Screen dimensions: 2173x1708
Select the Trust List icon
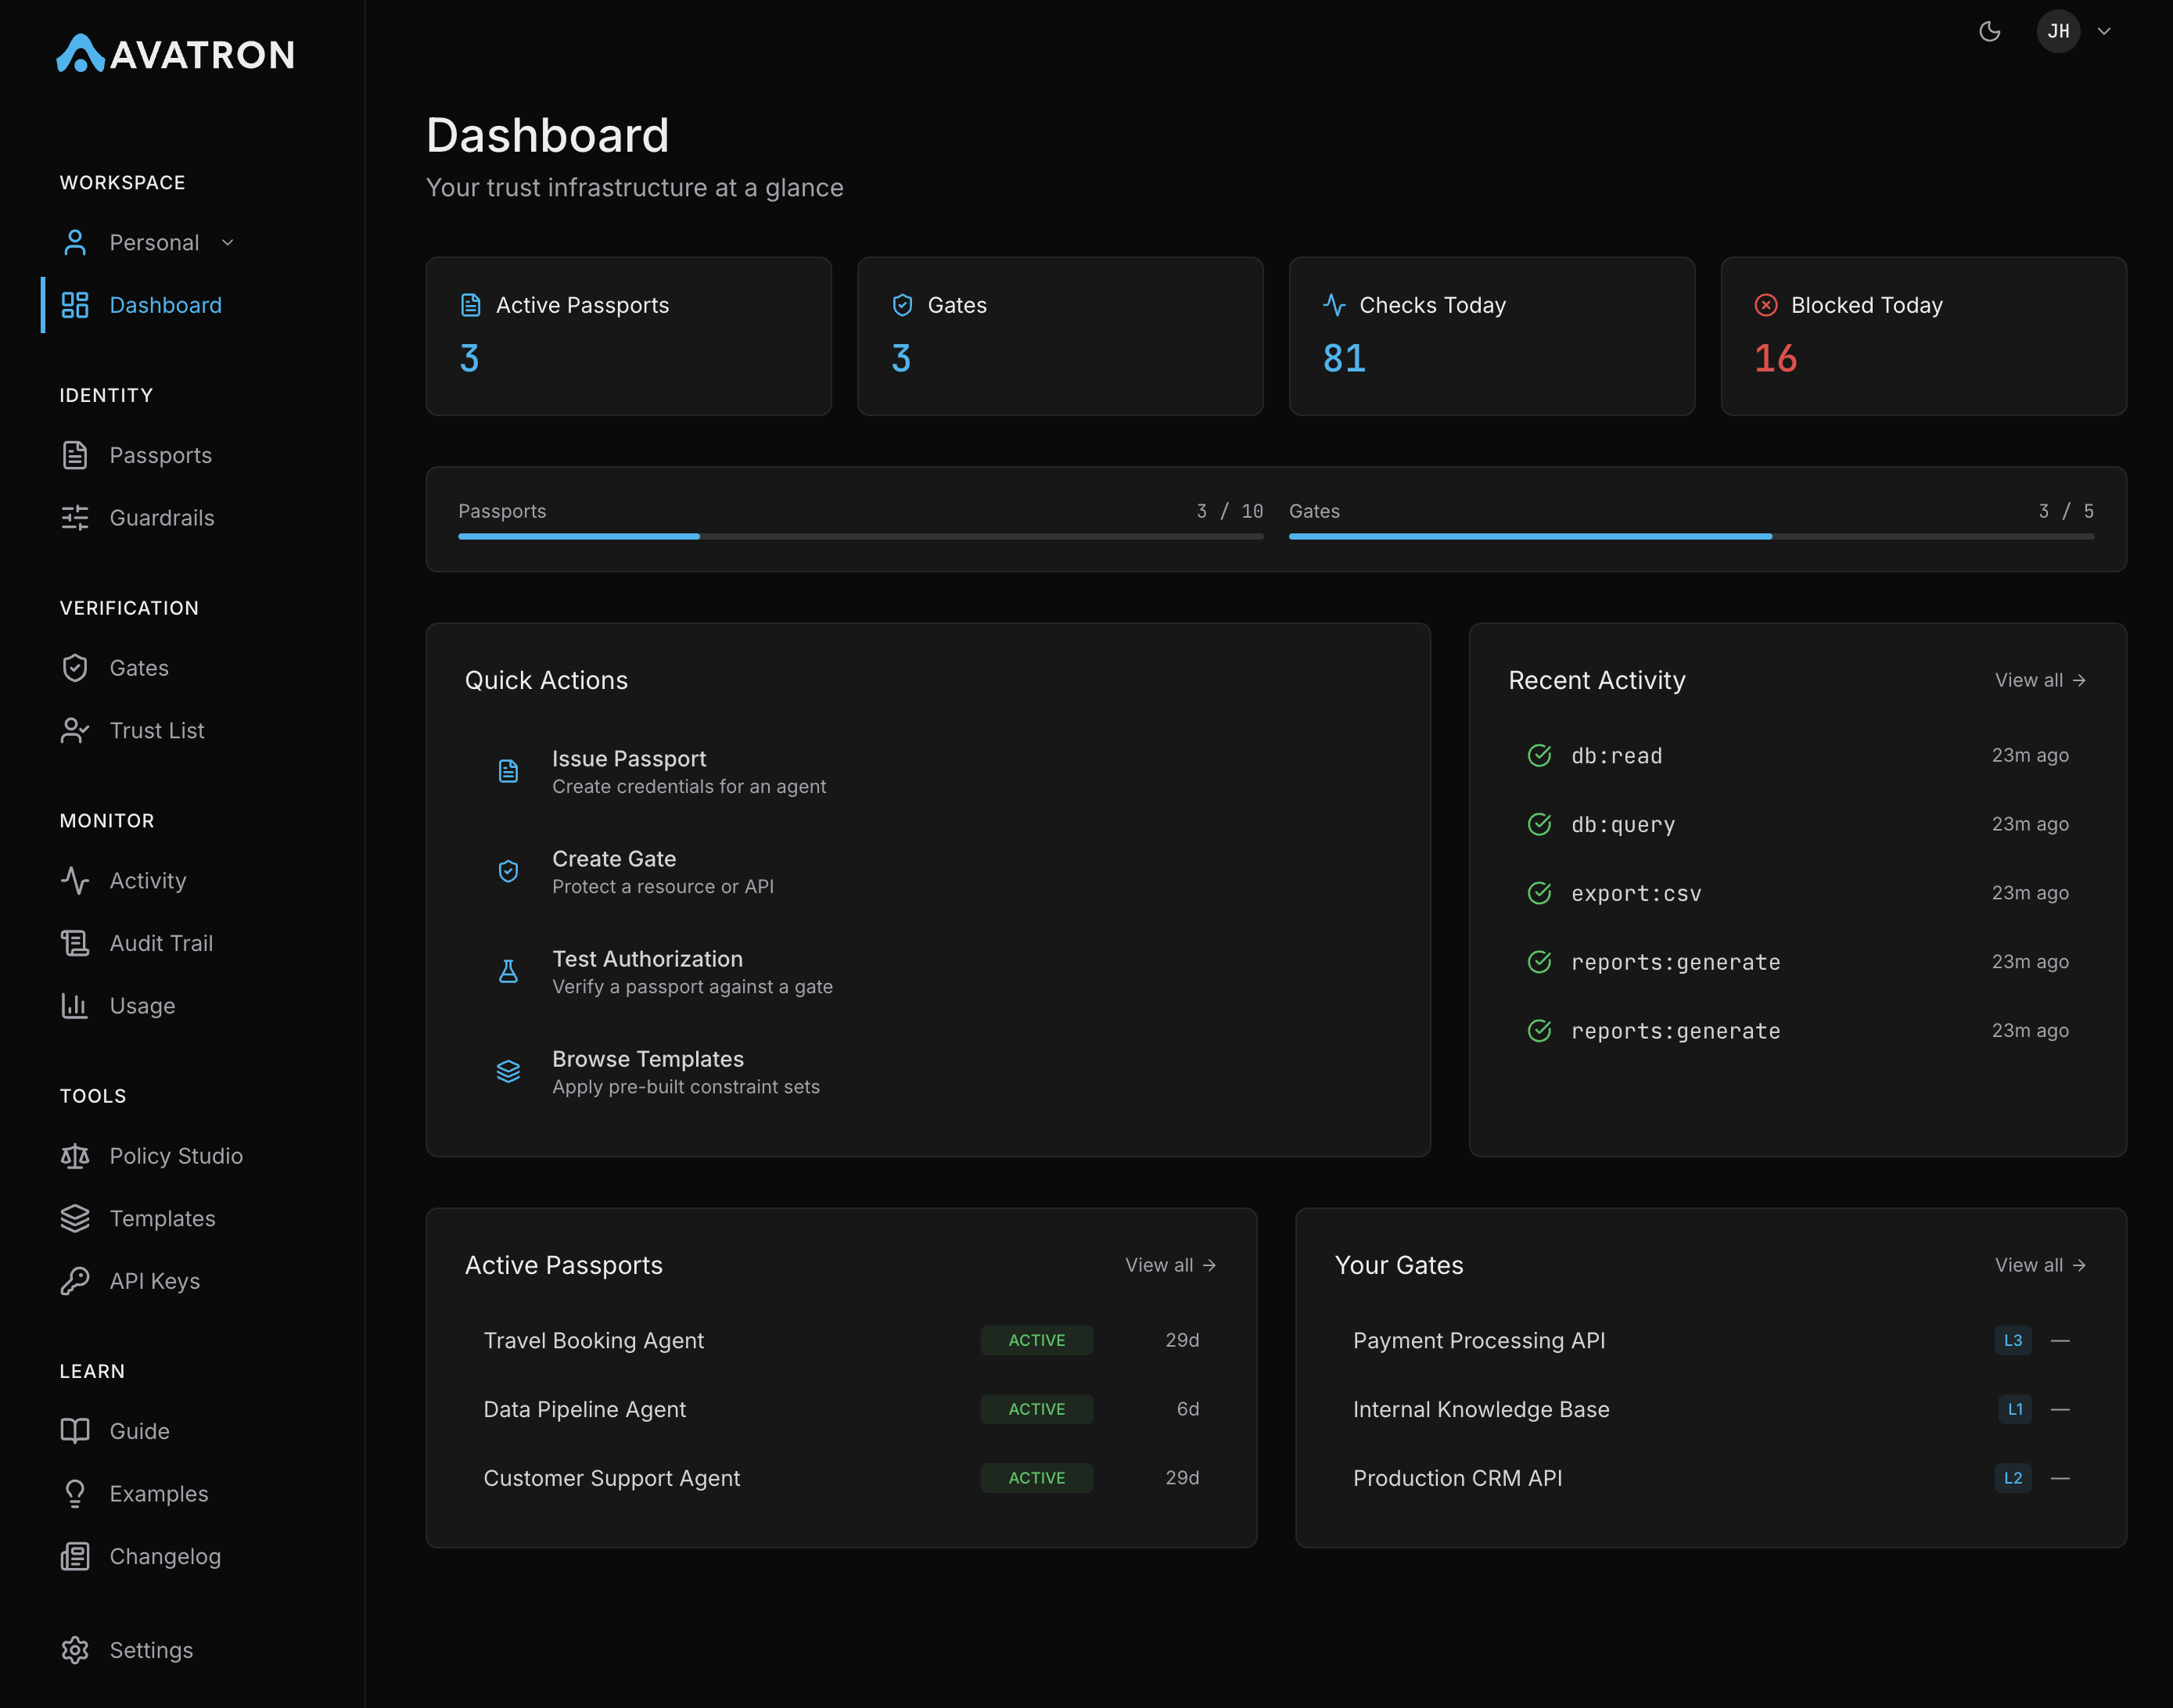coord(75,730)
